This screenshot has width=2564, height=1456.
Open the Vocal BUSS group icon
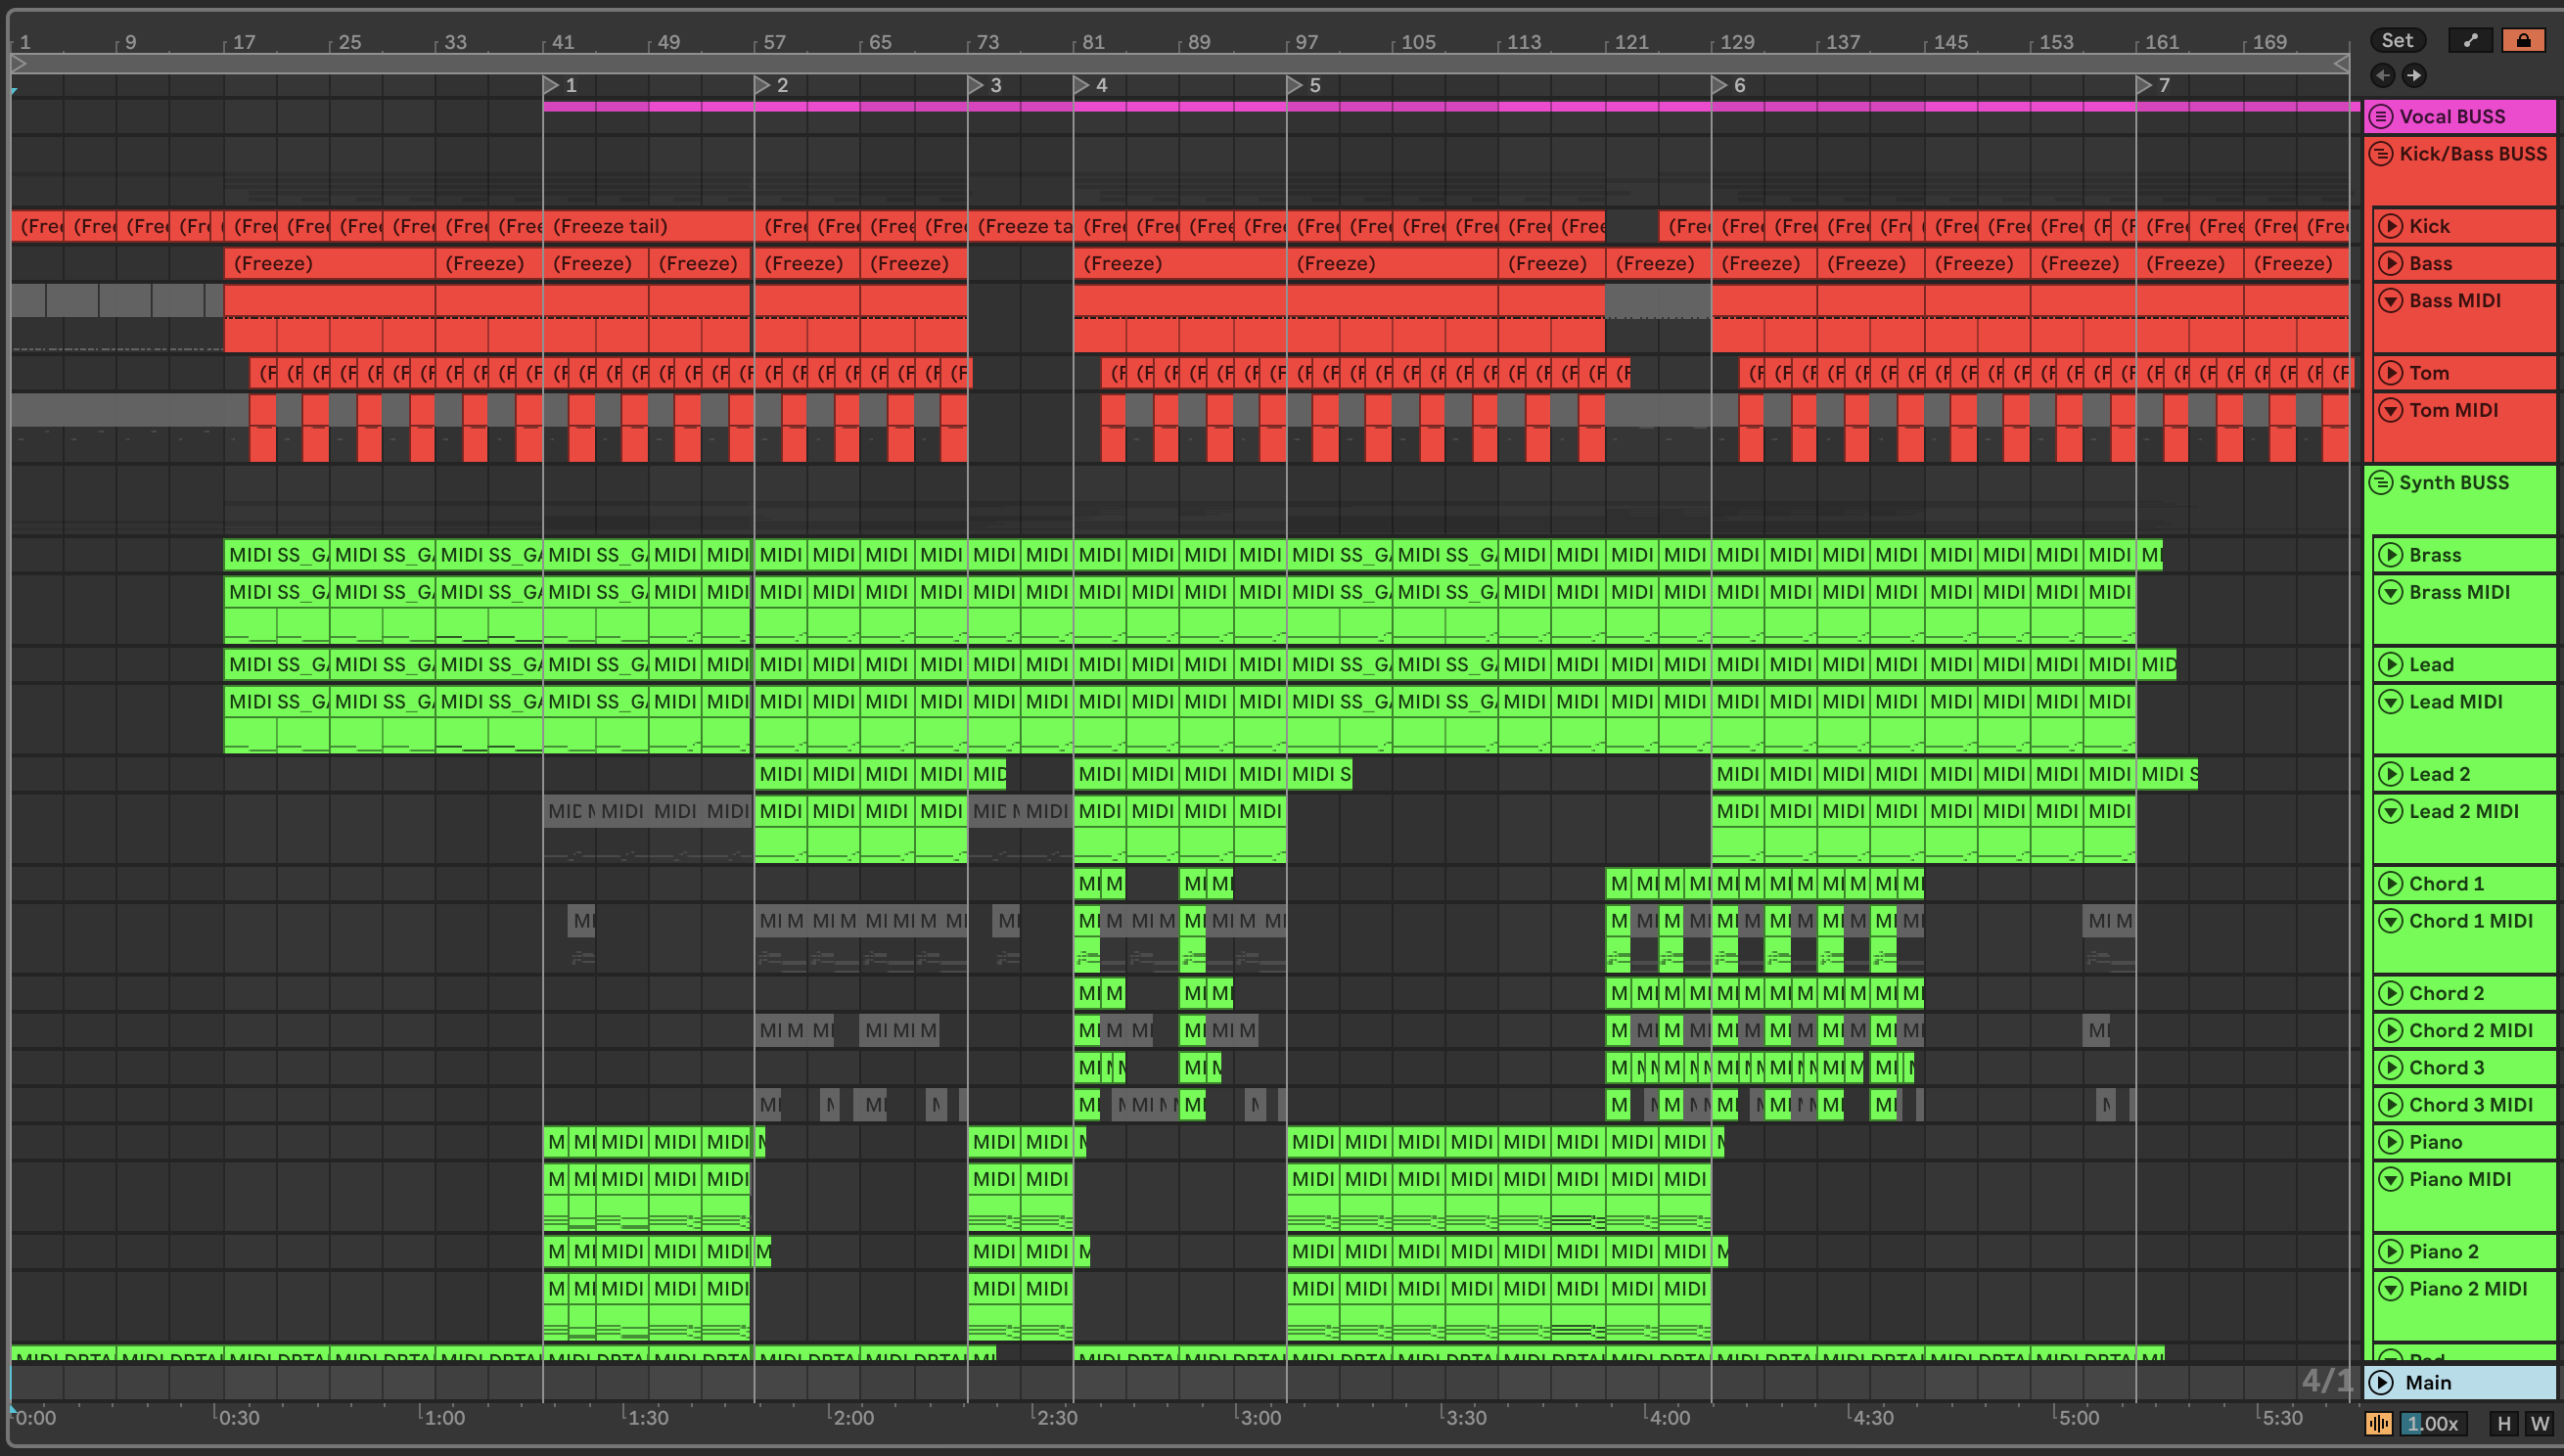[2381, 116]
